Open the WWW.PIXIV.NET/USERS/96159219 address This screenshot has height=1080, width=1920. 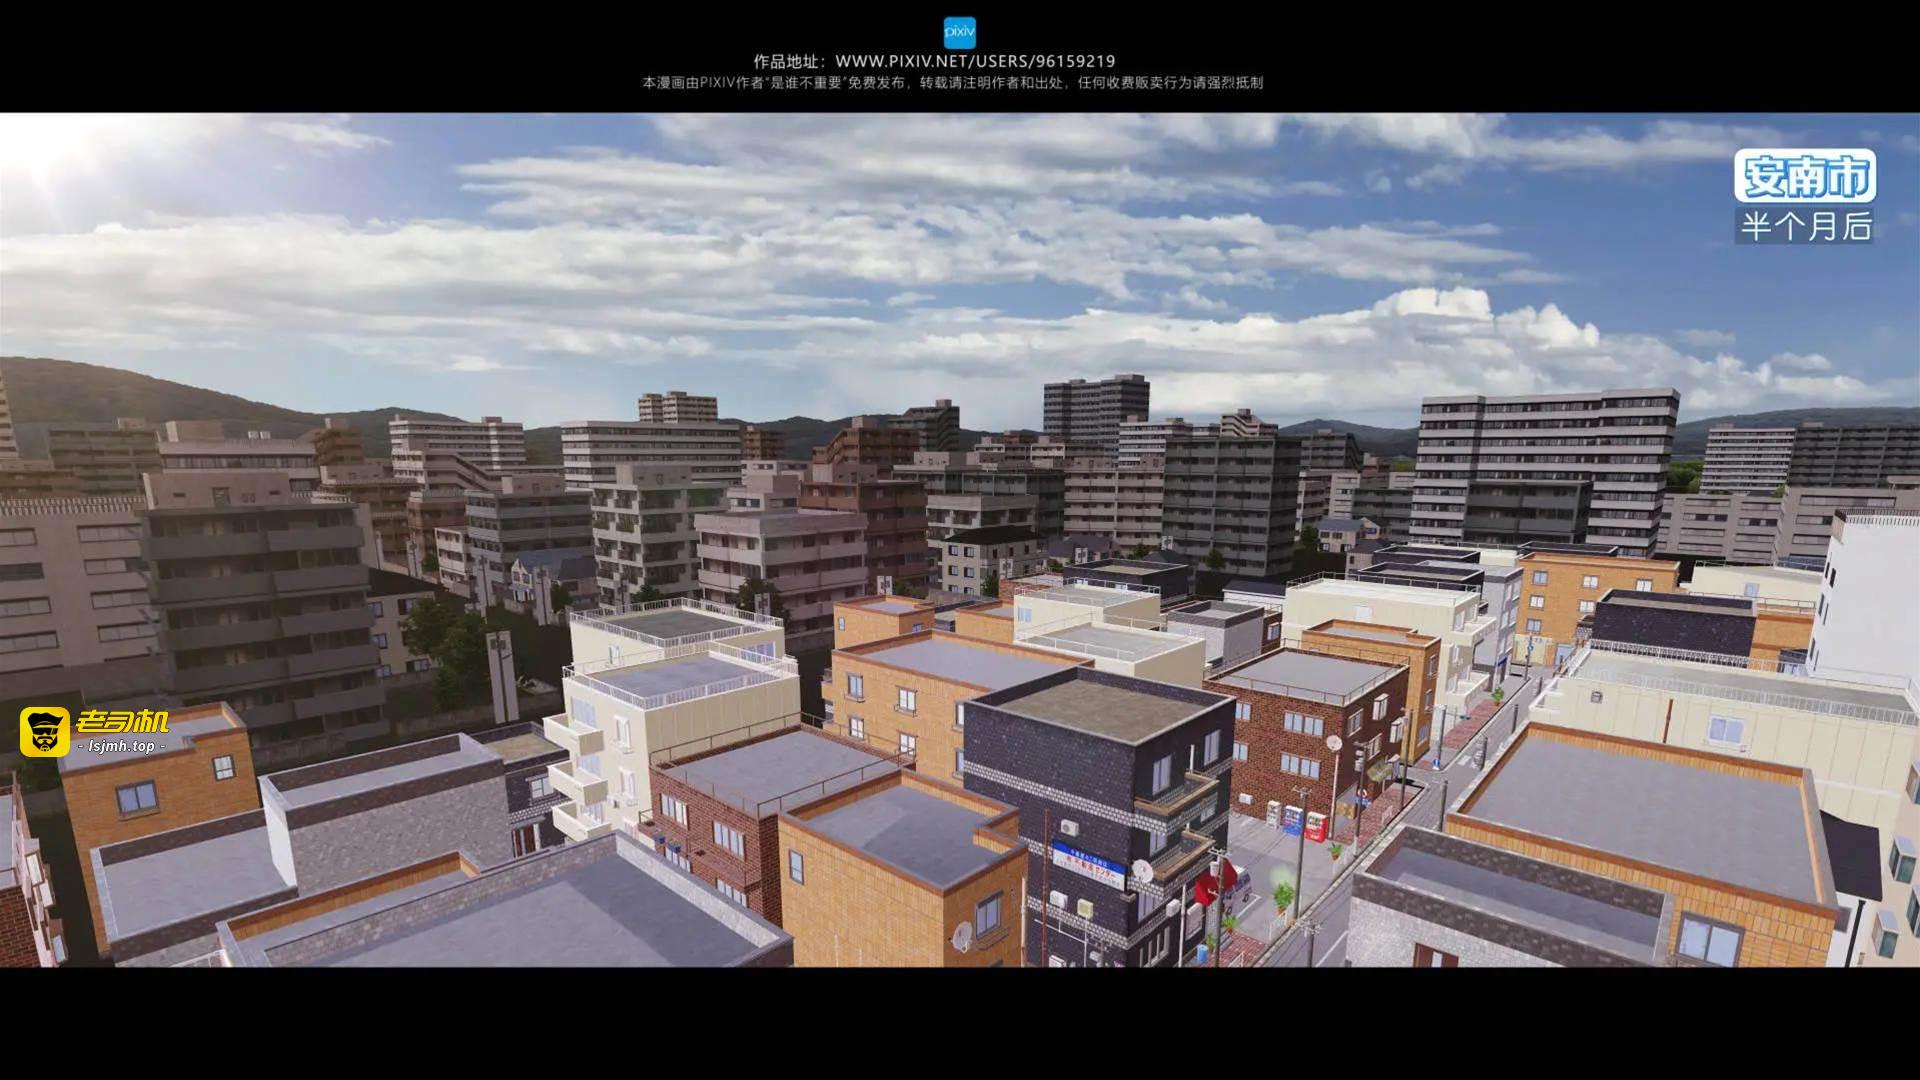click(975, 61)
